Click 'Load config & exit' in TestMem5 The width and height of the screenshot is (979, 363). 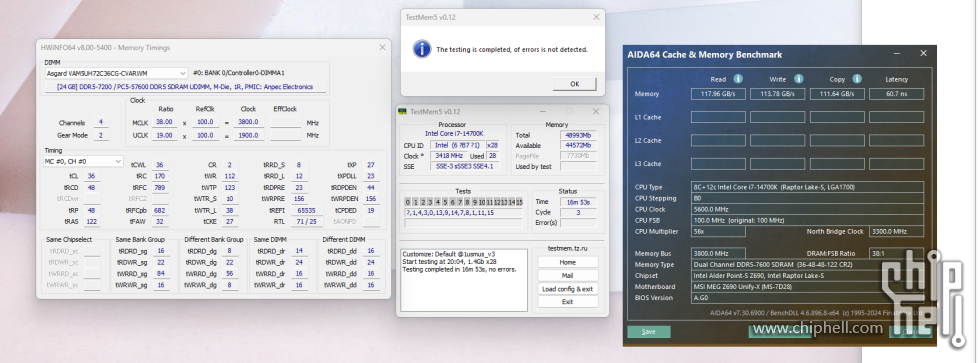point(567,289)
